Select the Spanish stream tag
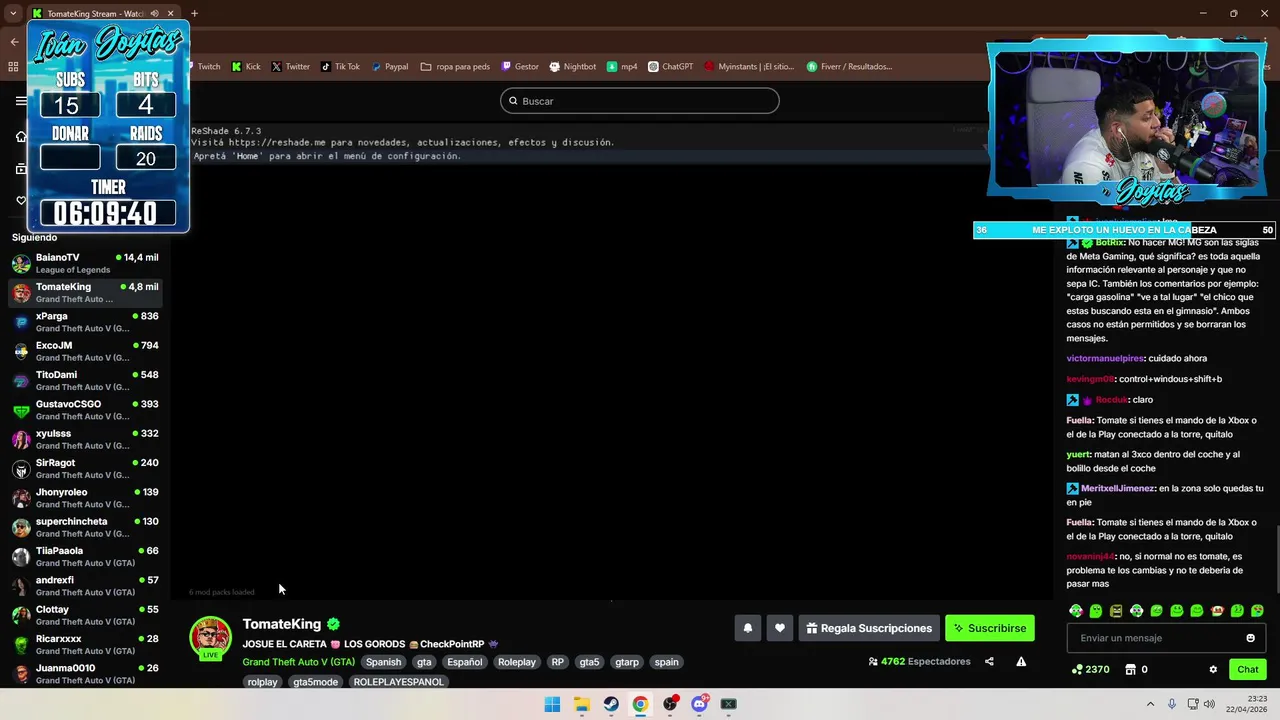Screen dimensions: 1280x720 pyautogui.click(x=383, y=662)
